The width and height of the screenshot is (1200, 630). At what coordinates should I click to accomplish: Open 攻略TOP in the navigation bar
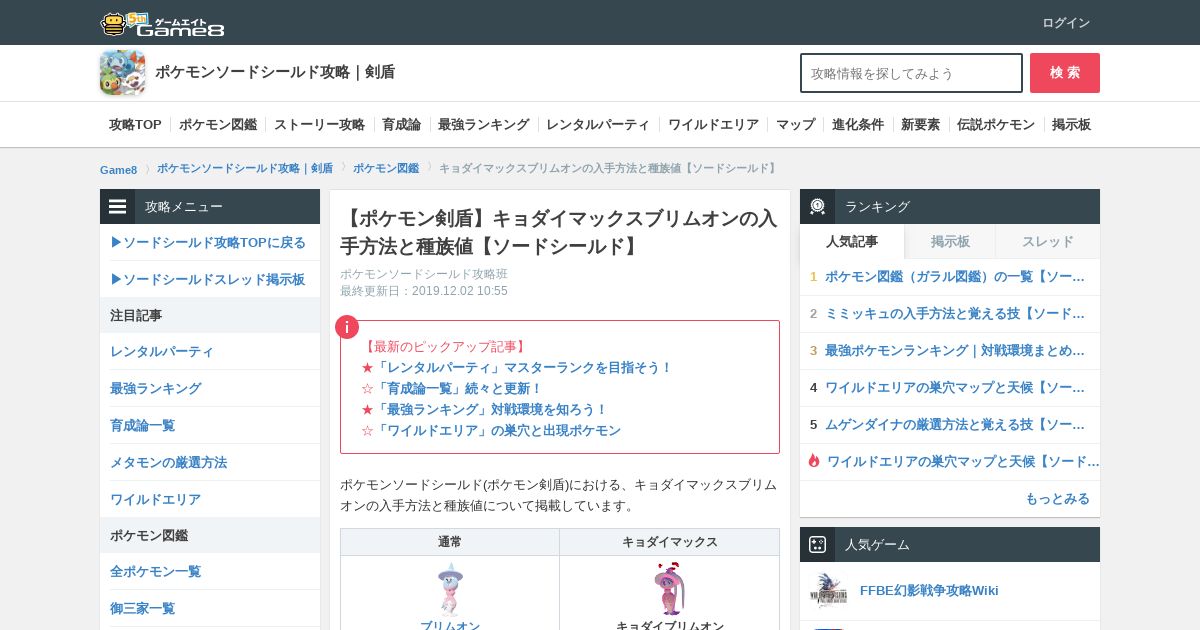coord(135,125)
